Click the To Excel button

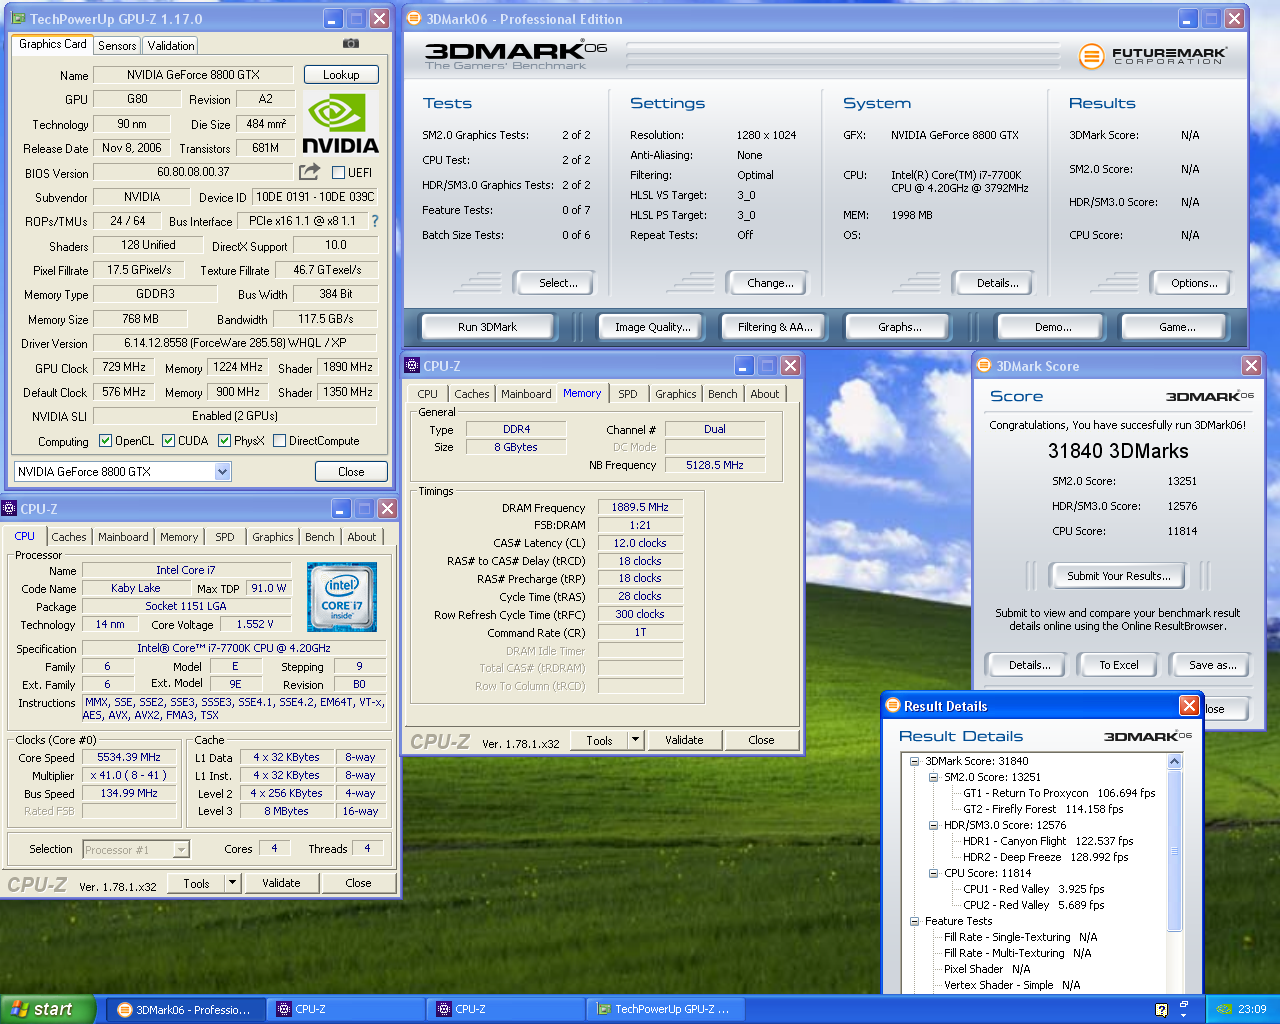1119,665
